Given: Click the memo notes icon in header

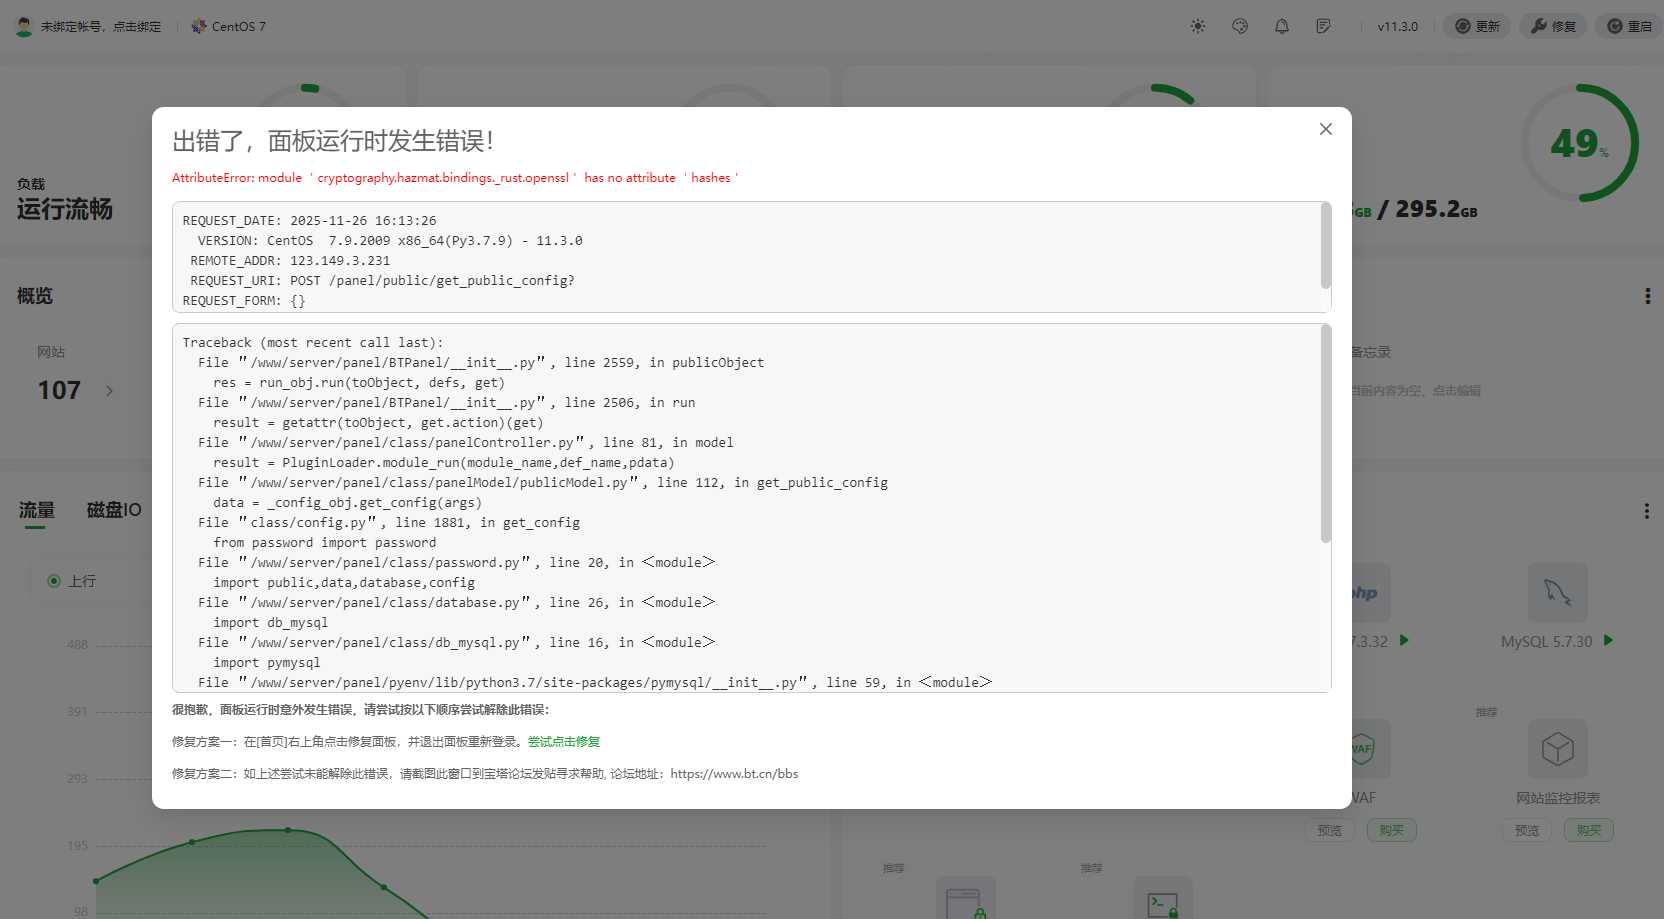Looking at the screenshot, I should tap(1323, 26).
